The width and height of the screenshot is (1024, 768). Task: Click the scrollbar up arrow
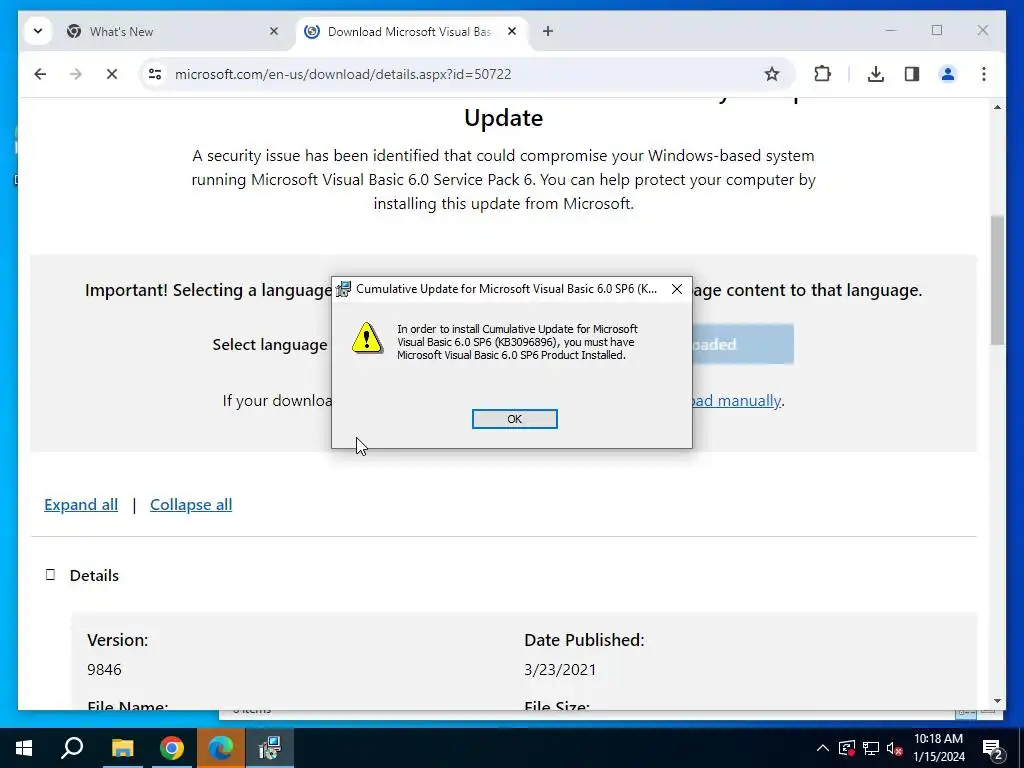[x=997, y=107]
